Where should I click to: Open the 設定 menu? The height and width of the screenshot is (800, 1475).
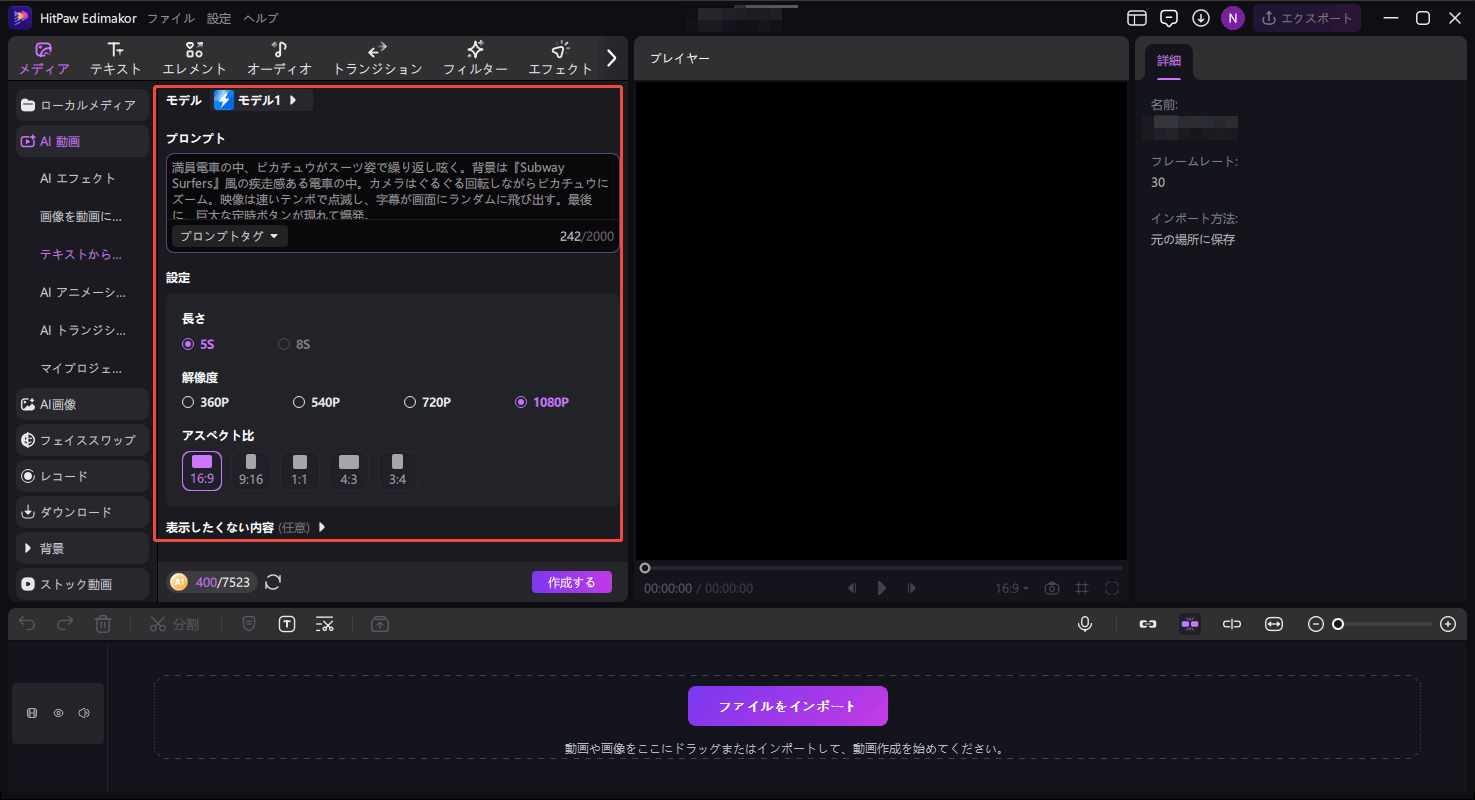click(x=219, y=18)
